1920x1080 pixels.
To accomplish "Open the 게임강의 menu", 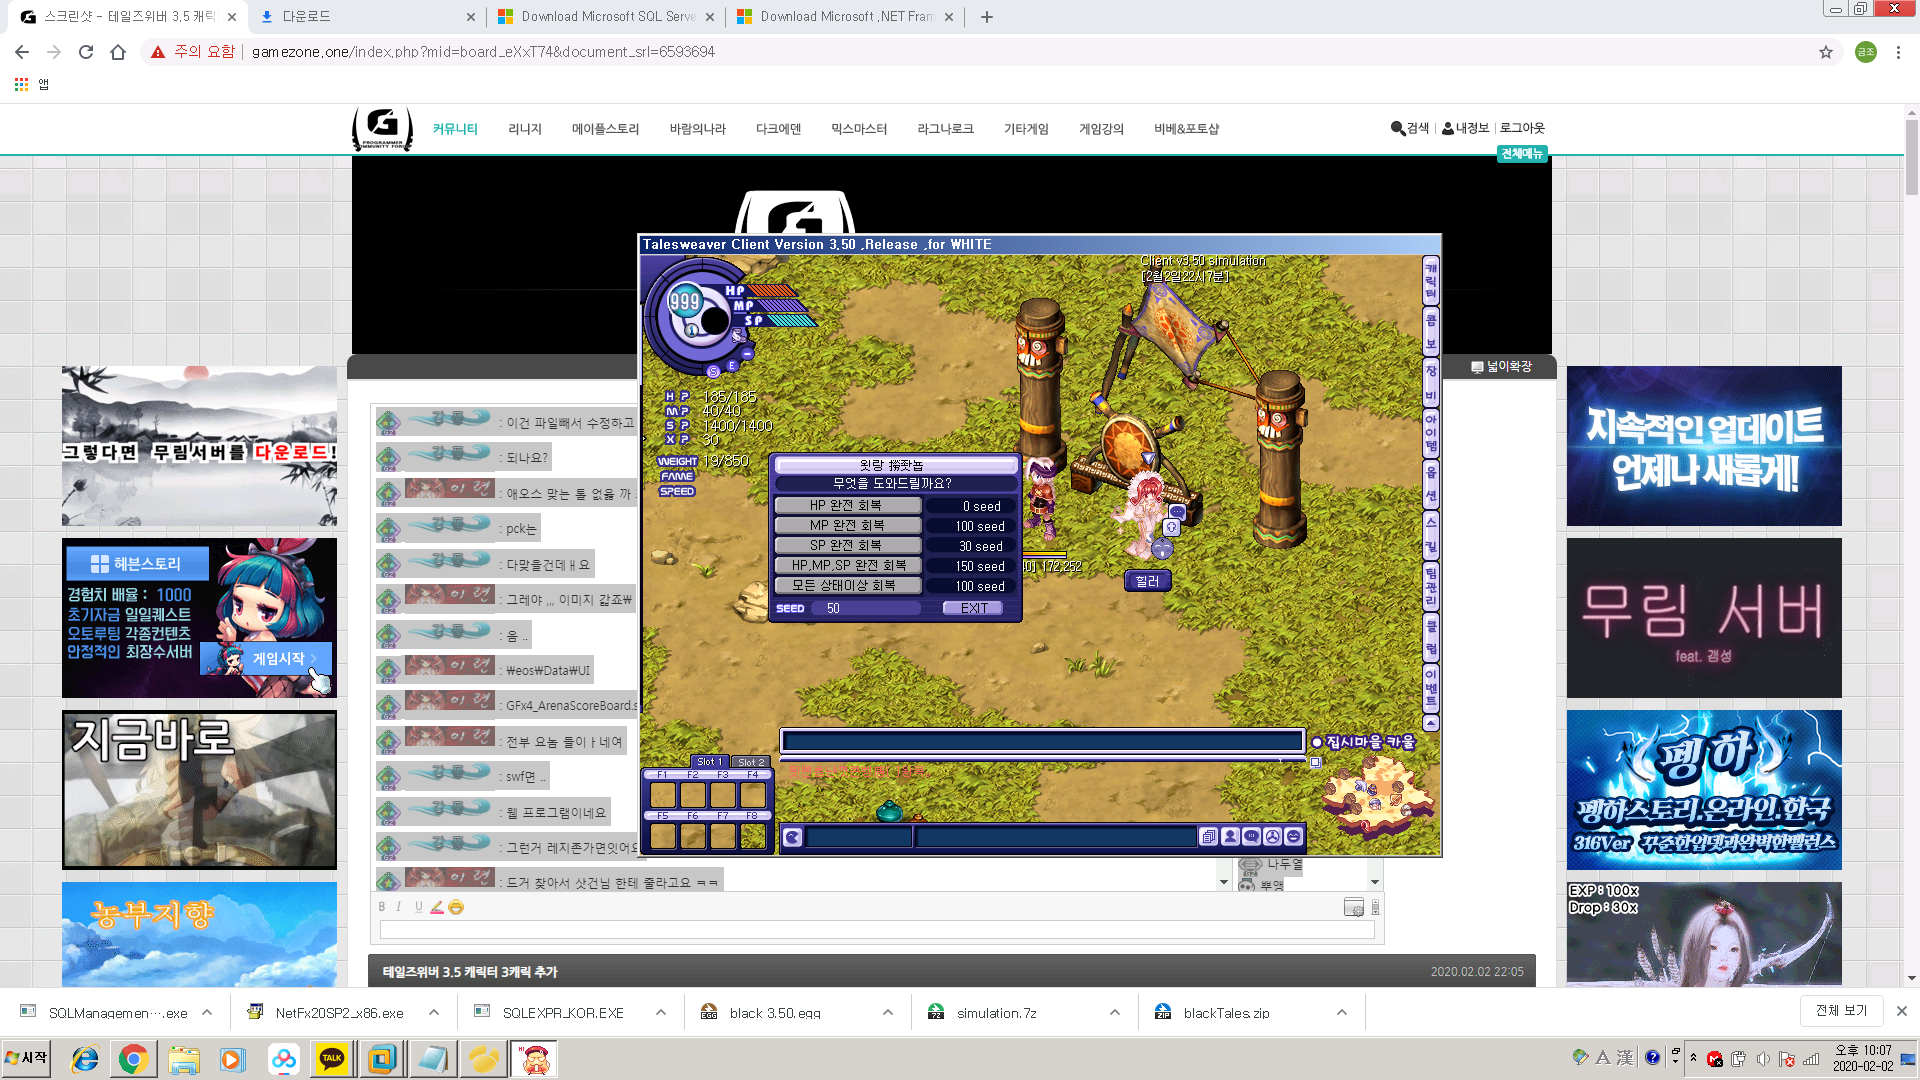I will pyautogui.click(x=1101, y=129).
